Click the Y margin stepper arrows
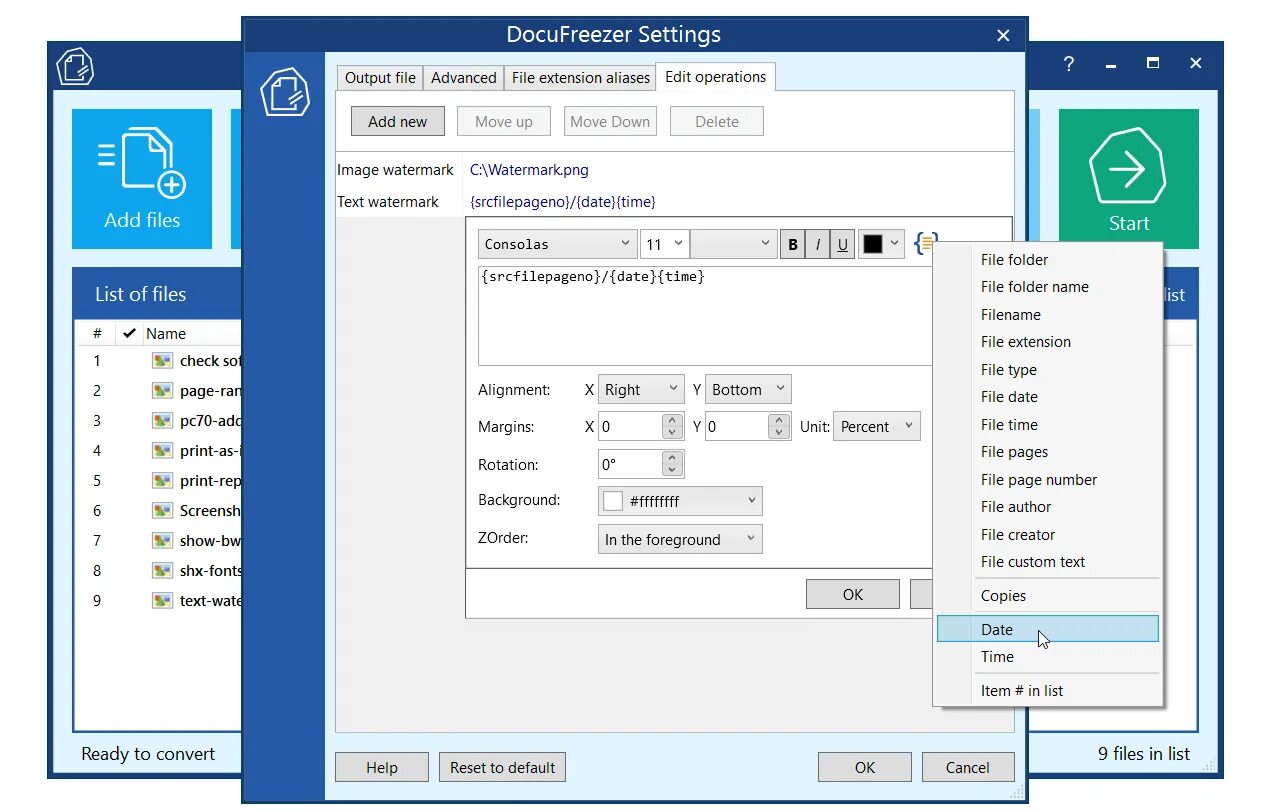 tap(780, 427)
